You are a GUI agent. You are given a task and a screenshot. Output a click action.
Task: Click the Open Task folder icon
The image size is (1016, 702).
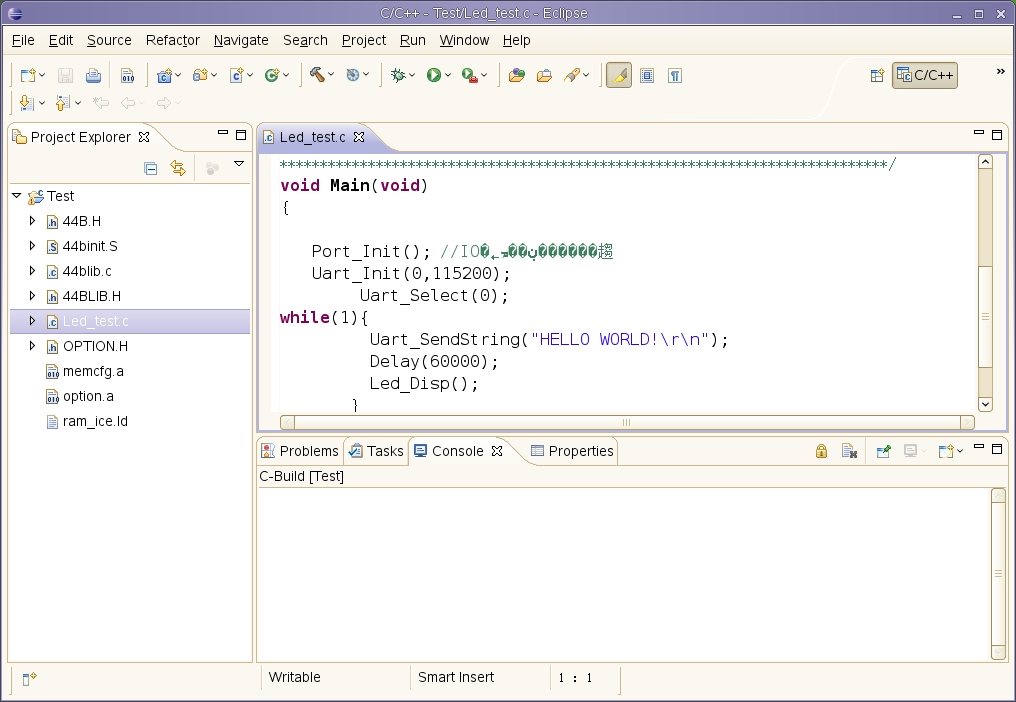point(544,76)
